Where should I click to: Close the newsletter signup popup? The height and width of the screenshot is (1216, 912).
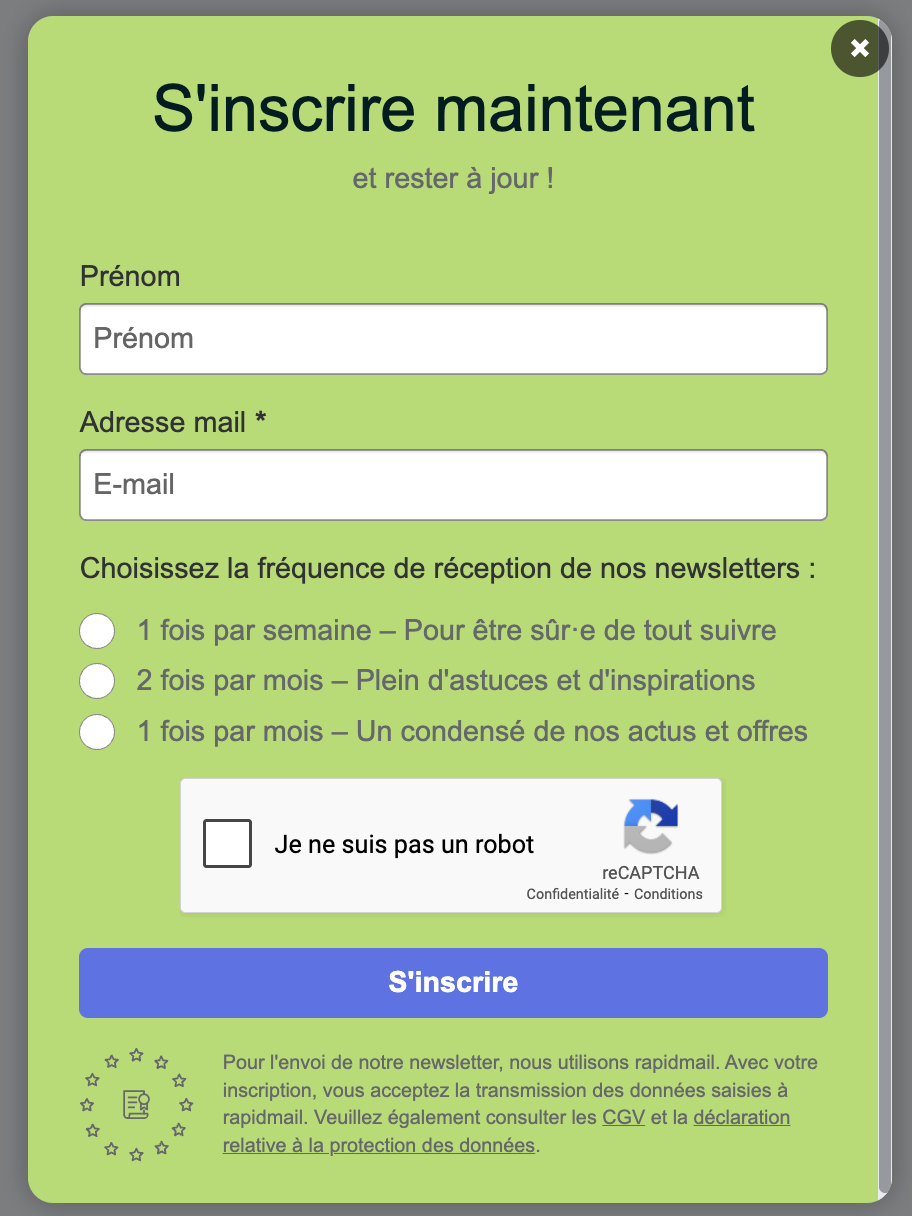859,48
